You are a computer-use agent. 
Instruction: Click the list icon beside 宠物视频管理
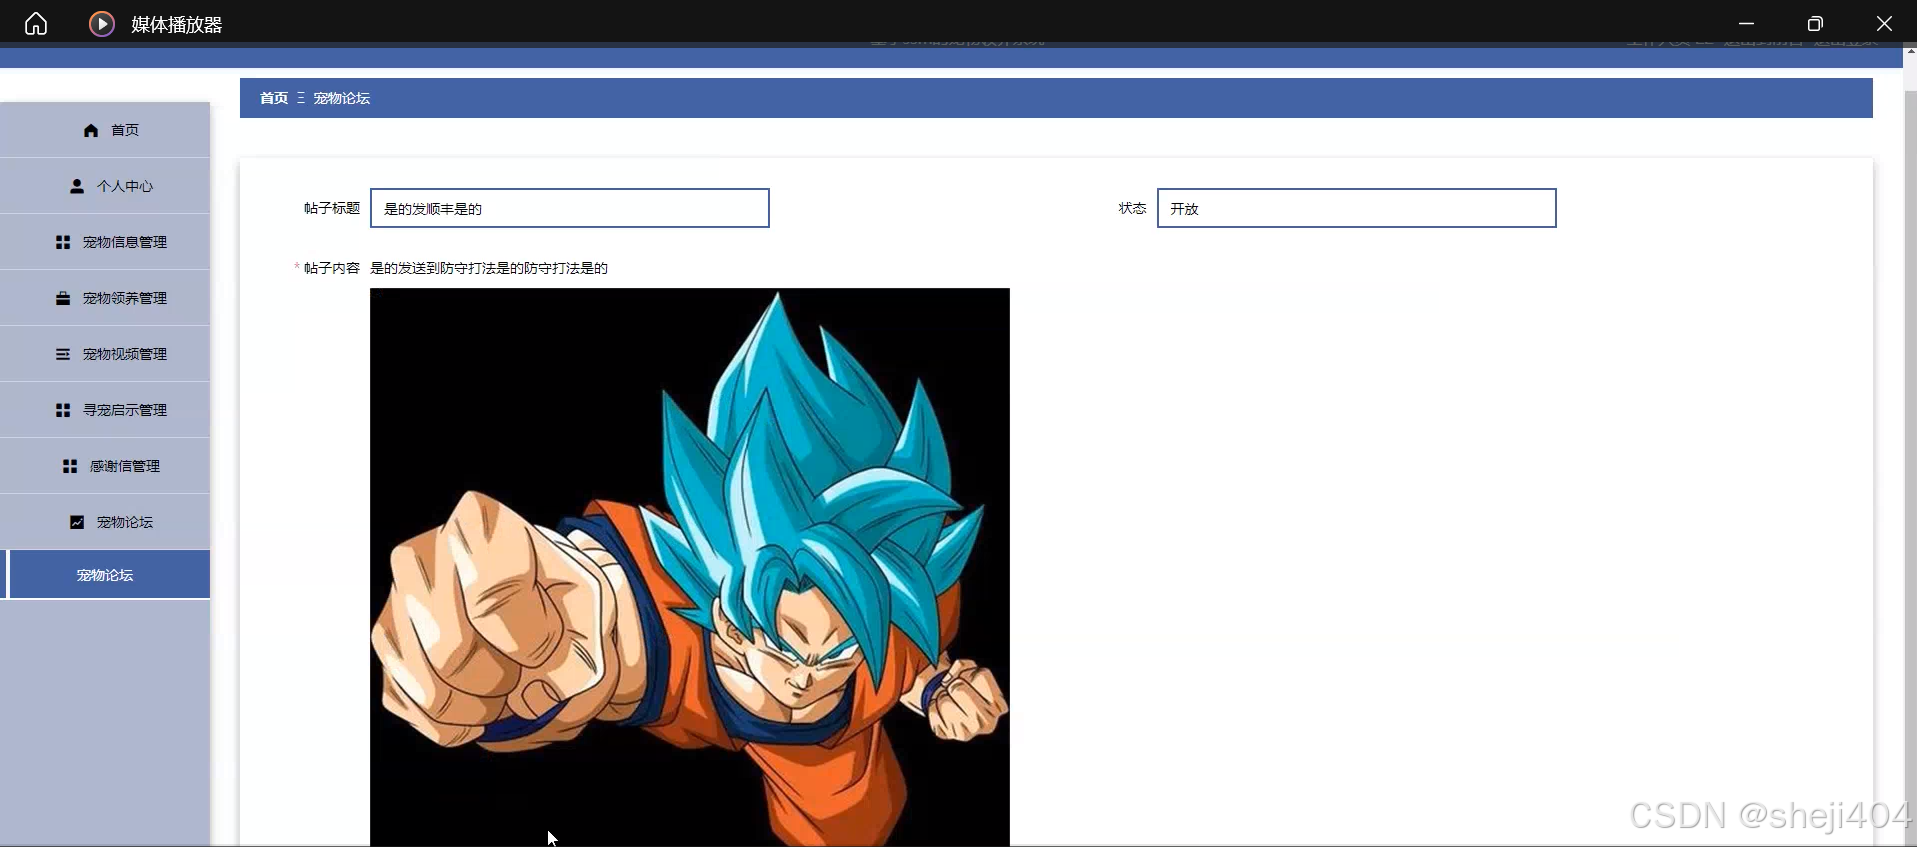(x=63, y=354)
